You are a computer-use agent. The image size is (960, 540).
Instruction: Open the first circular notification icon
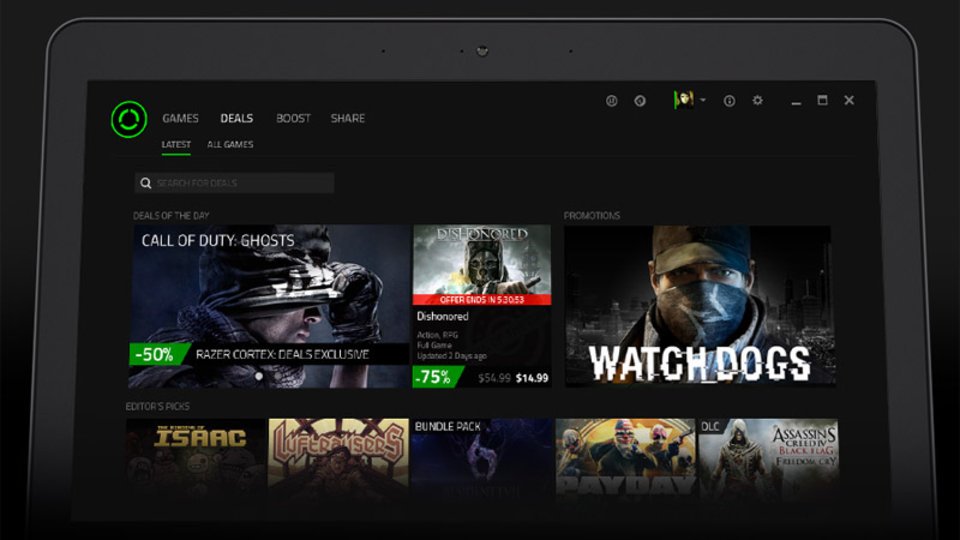(x=612, y=101)
